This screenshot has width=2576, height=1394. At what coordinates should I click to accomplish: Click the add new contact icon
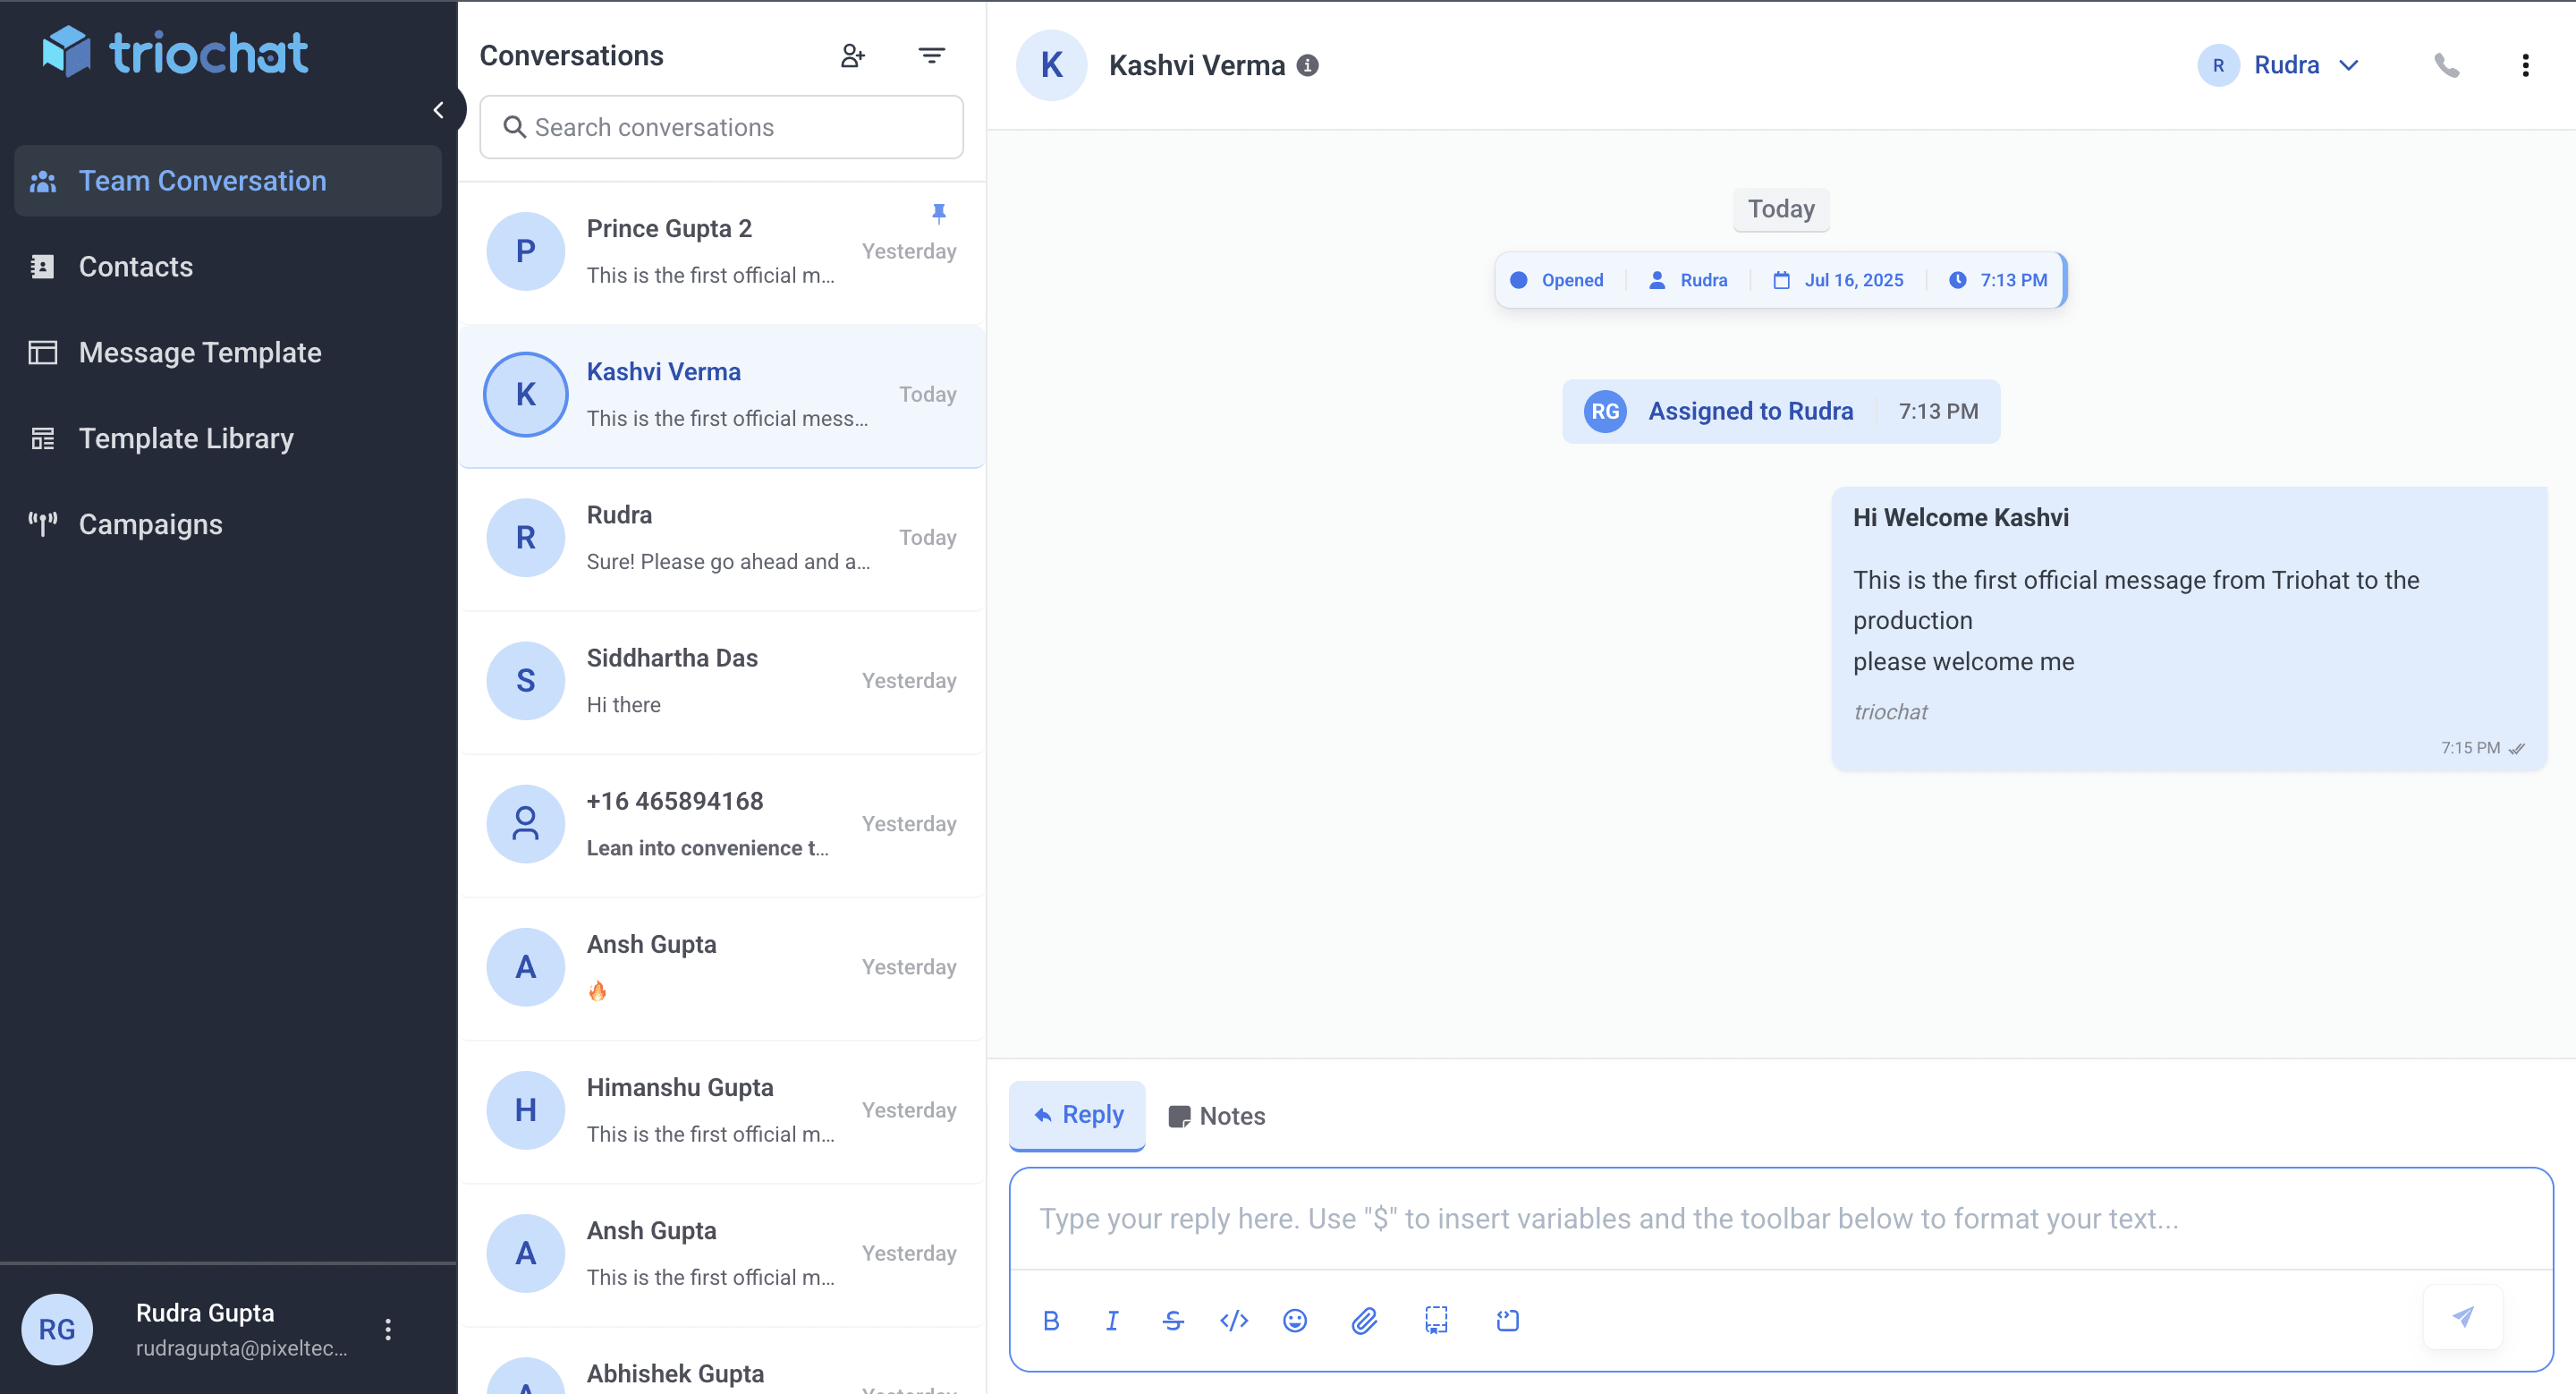852,56
